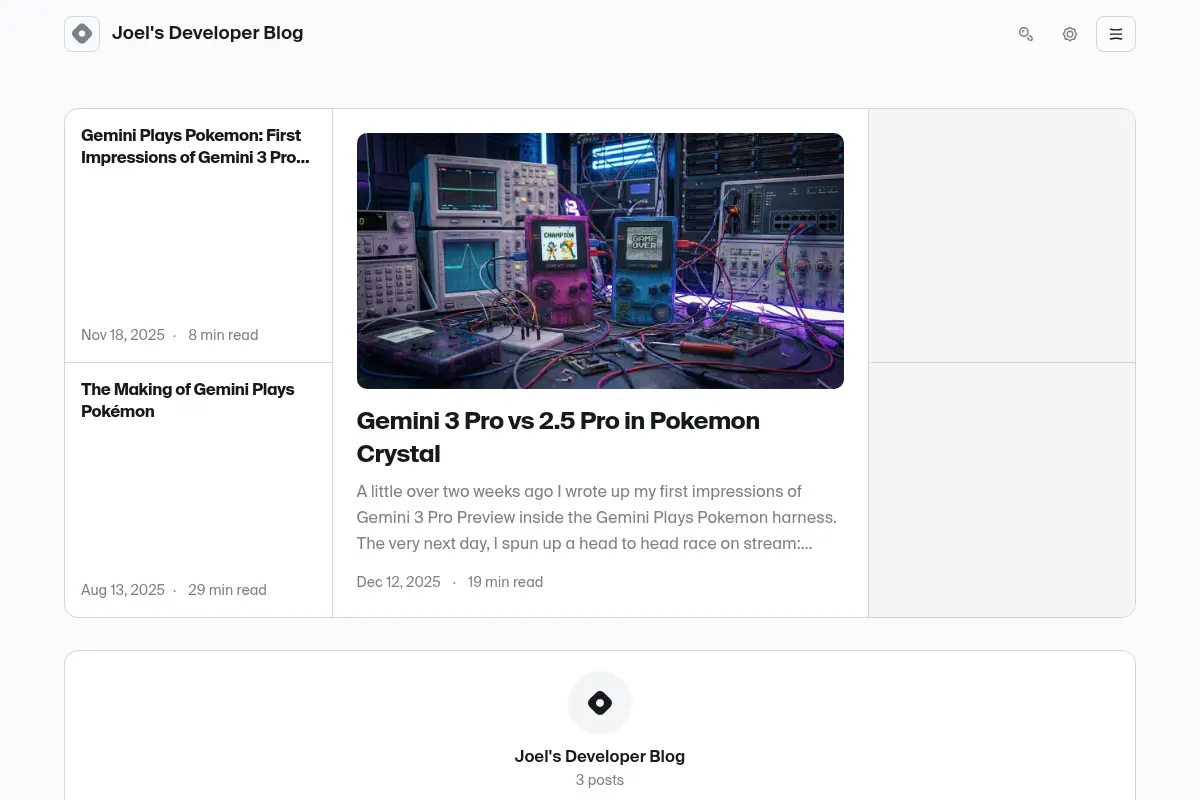Viewport: 1200px width, 800px height.
Task: Click the 29 min read label
Action: 227,590
